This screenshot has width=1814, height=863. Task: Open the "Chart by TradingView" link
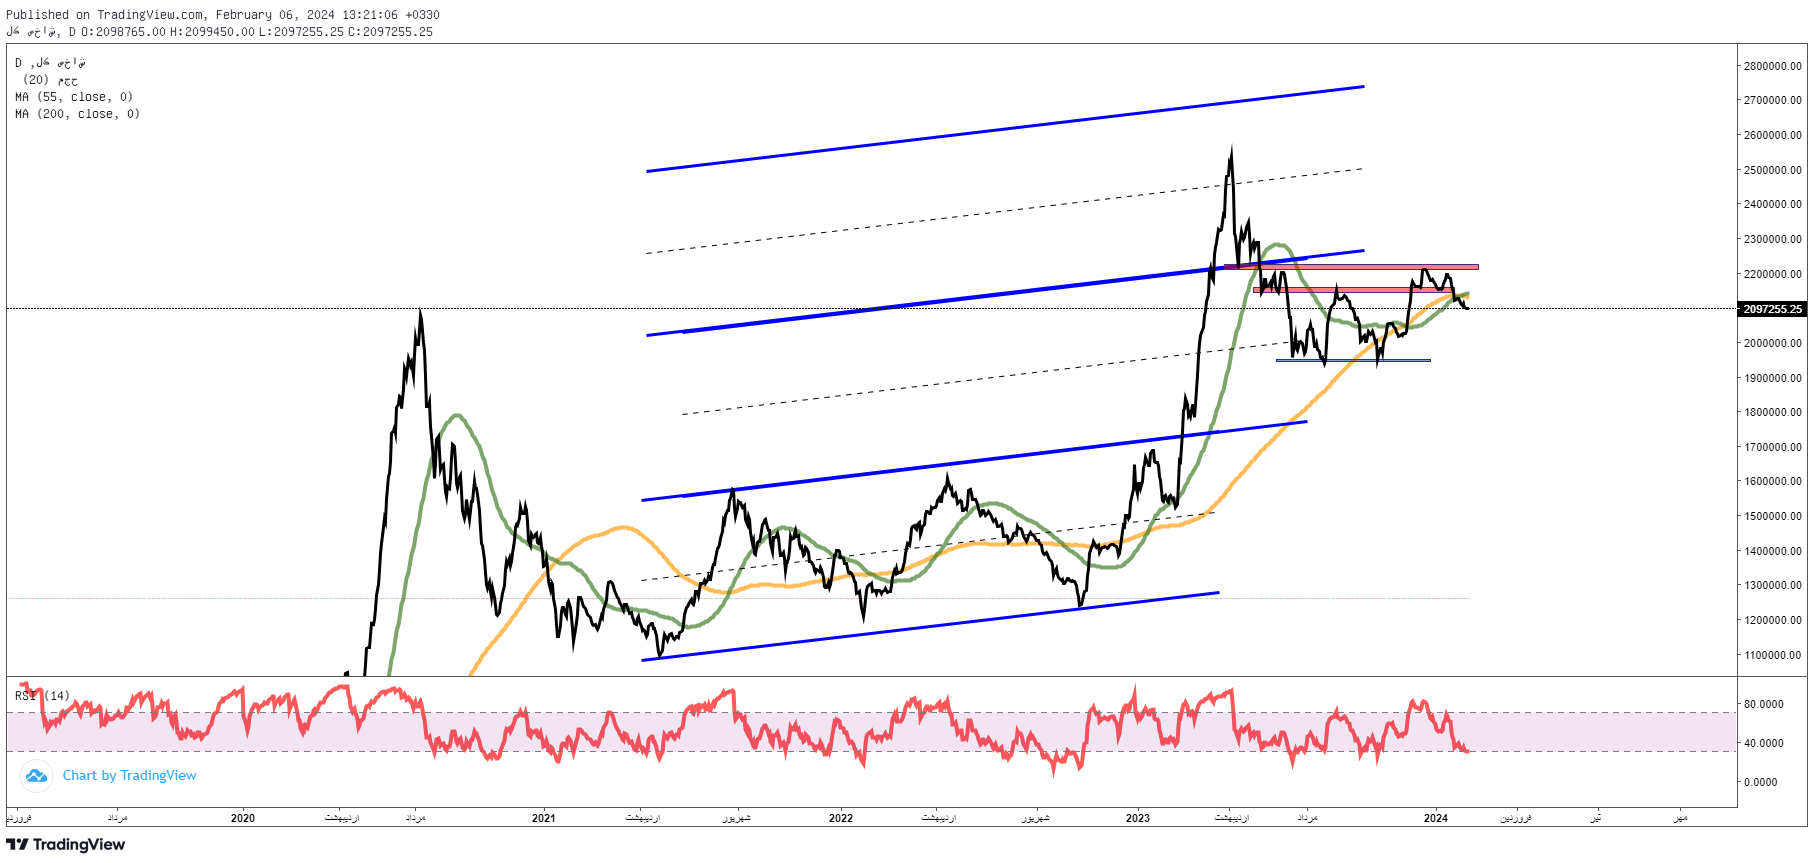coord(129,776)
